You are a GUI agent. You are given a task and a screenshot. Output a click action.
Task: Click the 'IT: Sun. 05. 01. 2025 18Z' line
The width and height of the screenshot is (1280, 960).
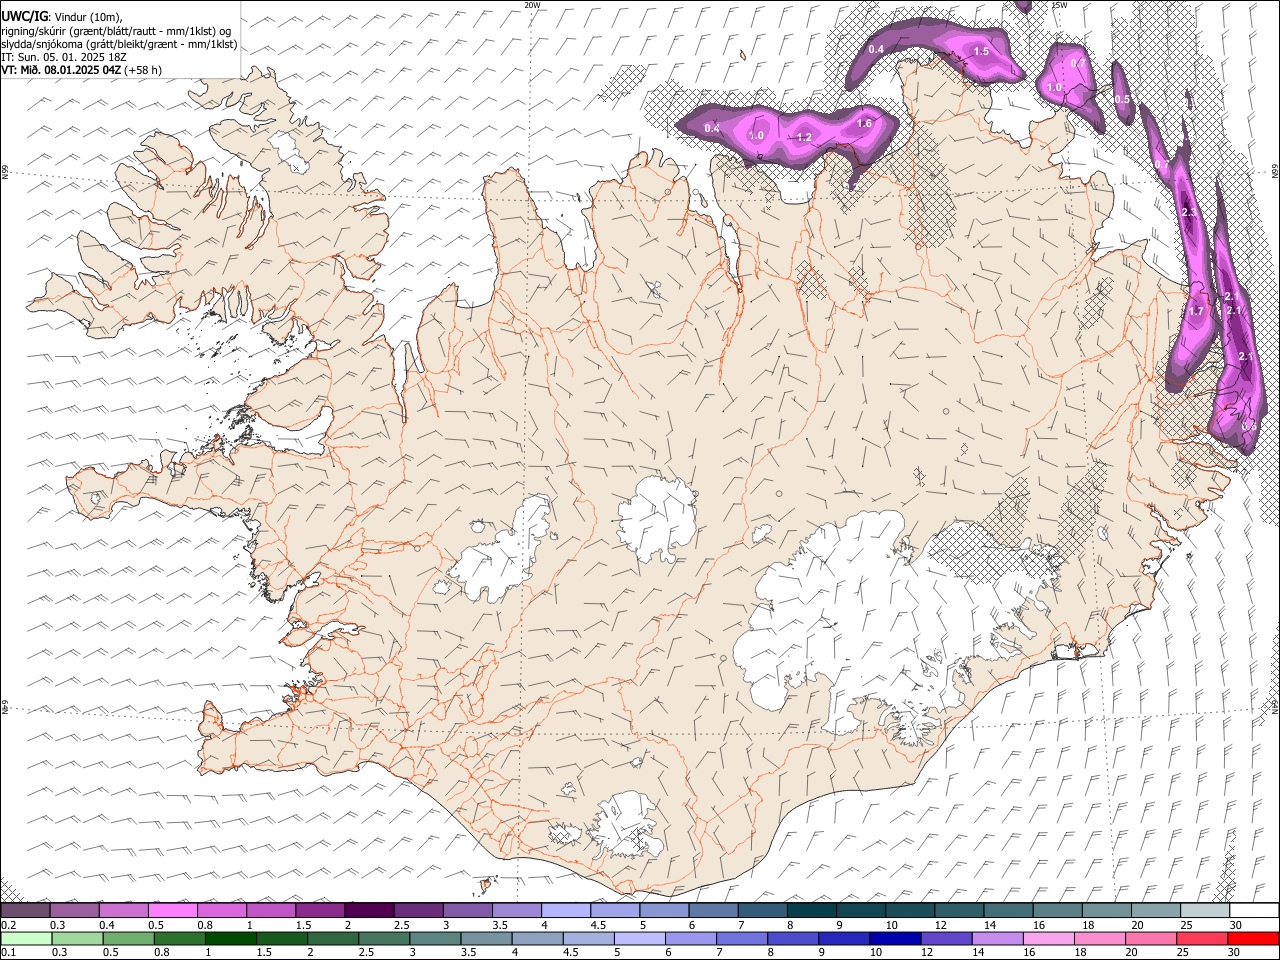tap(64, 57)
